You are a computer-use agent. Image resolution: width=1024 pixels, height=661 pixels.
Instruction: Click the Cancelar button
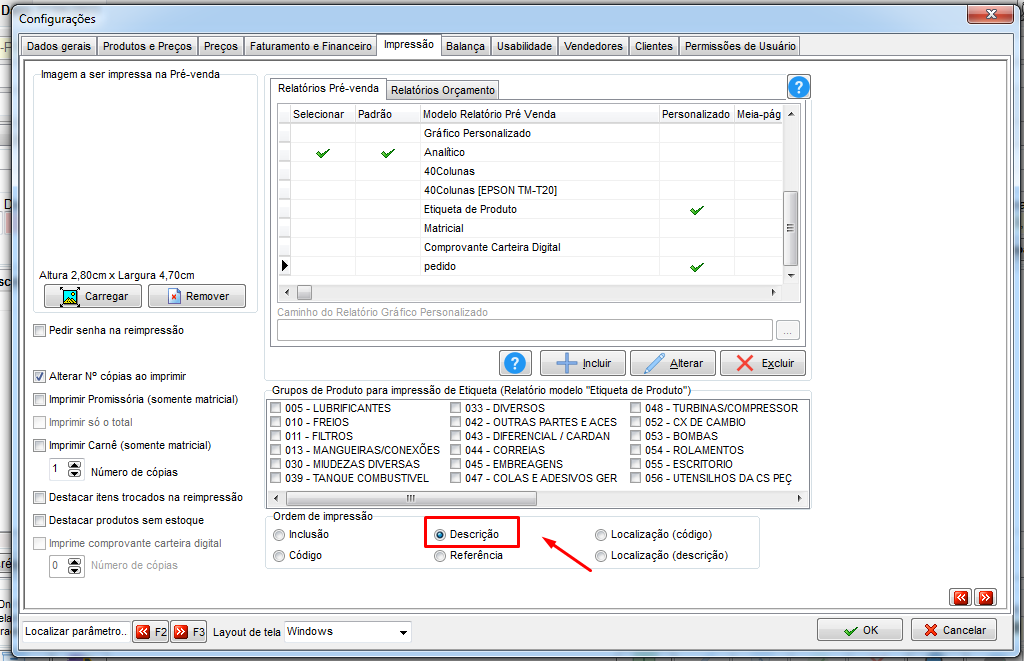[x=953, y=630]
